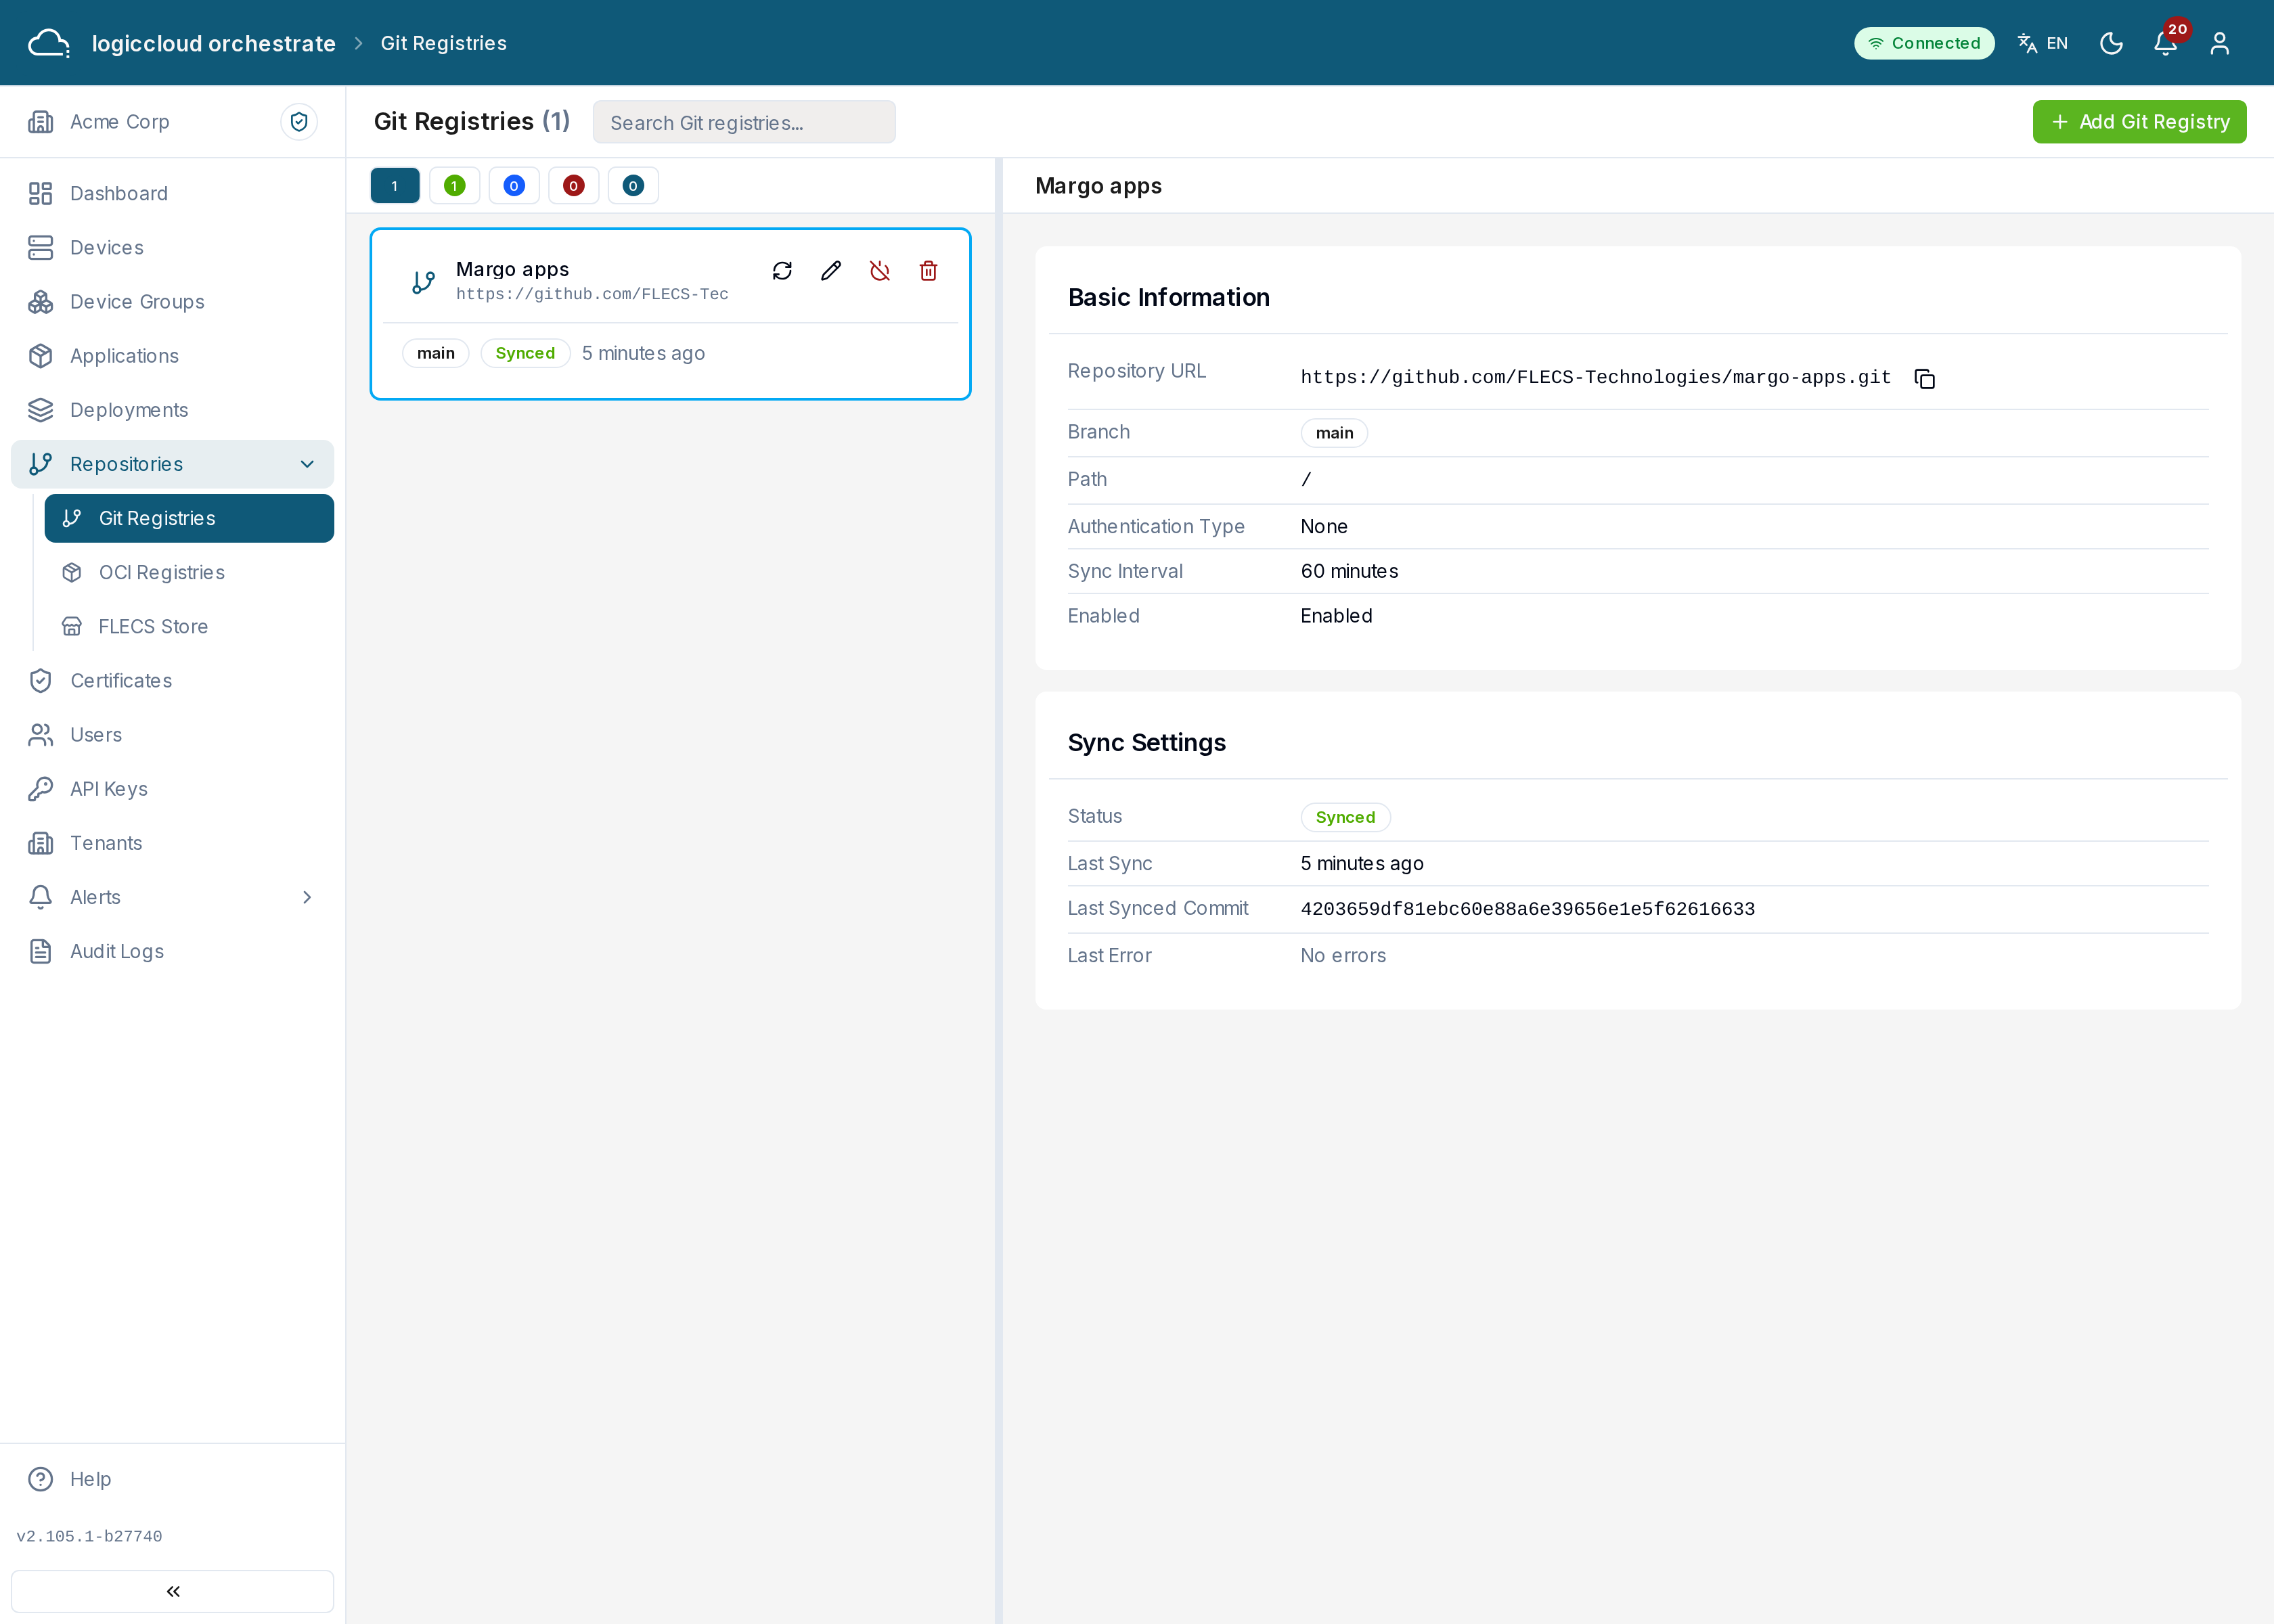The image size is (2274, 1624).
Task: Disable the Margo apps registry
Action: pyautogui.click(x=880, y=271)
